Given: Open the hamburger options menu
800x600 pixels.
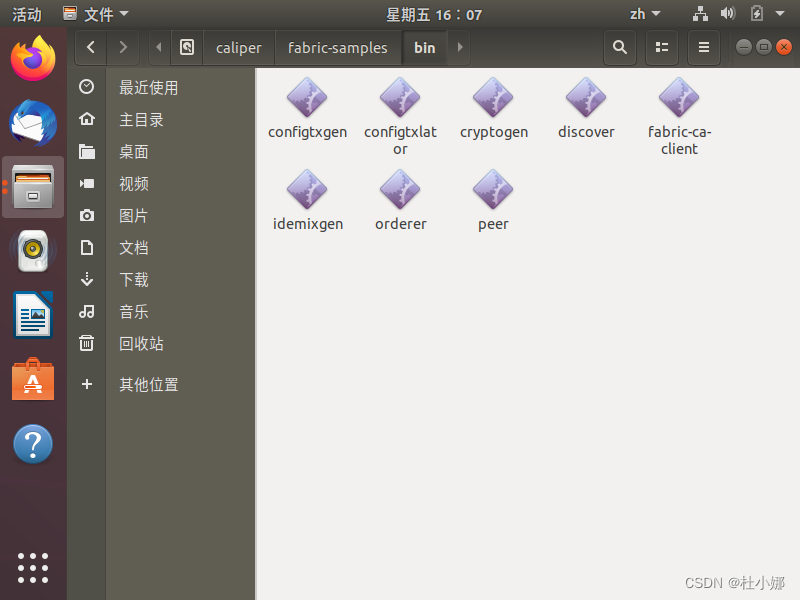Looking at the screenshot, I should pos(704,47).
